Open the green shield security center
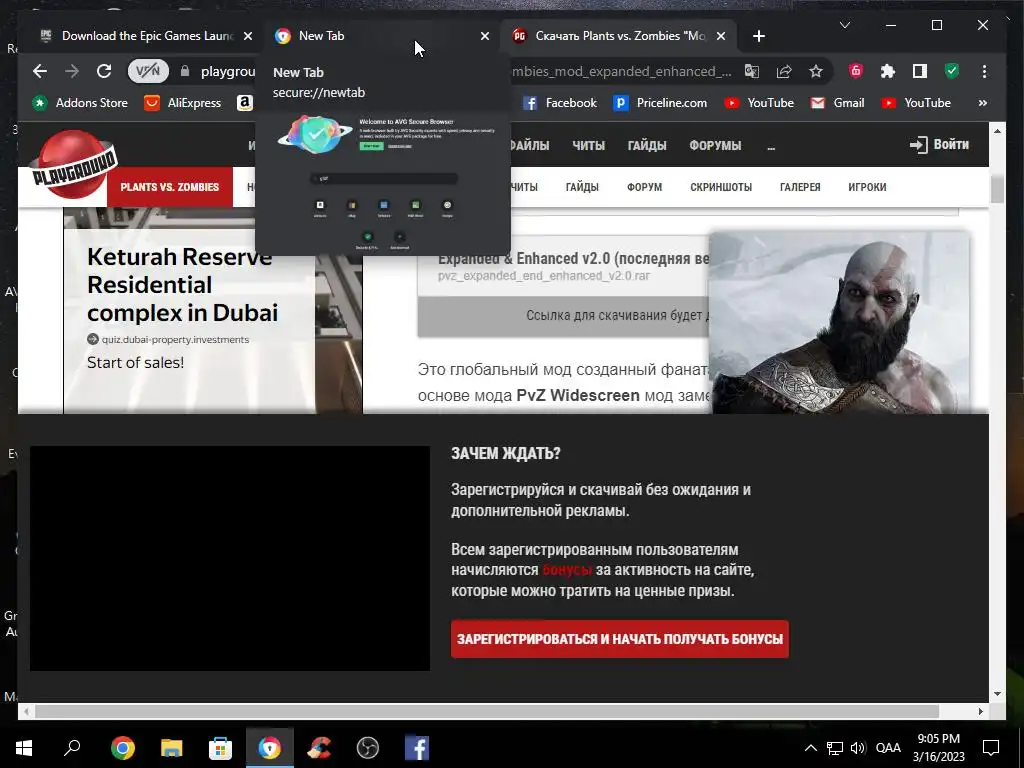Viewport: 1024px width, 768px height. click(x=952, y=71)
